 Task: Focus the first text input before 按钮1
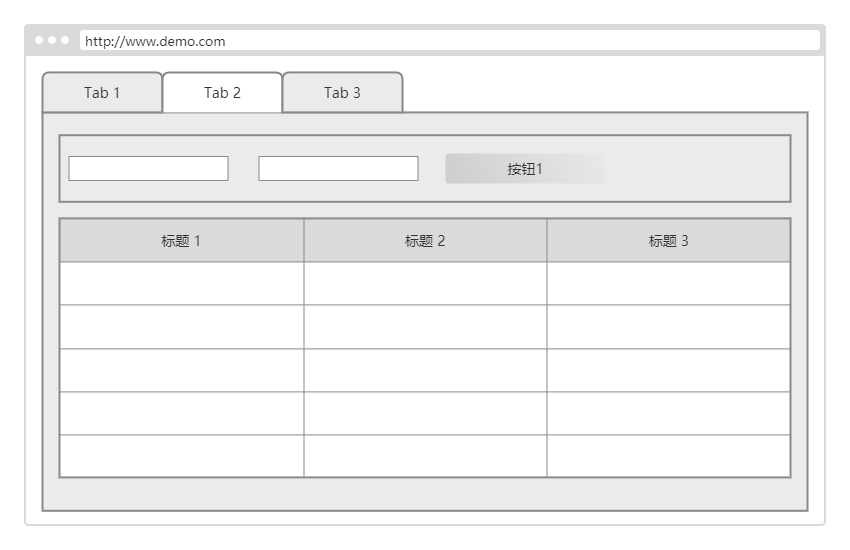(149, 169)
